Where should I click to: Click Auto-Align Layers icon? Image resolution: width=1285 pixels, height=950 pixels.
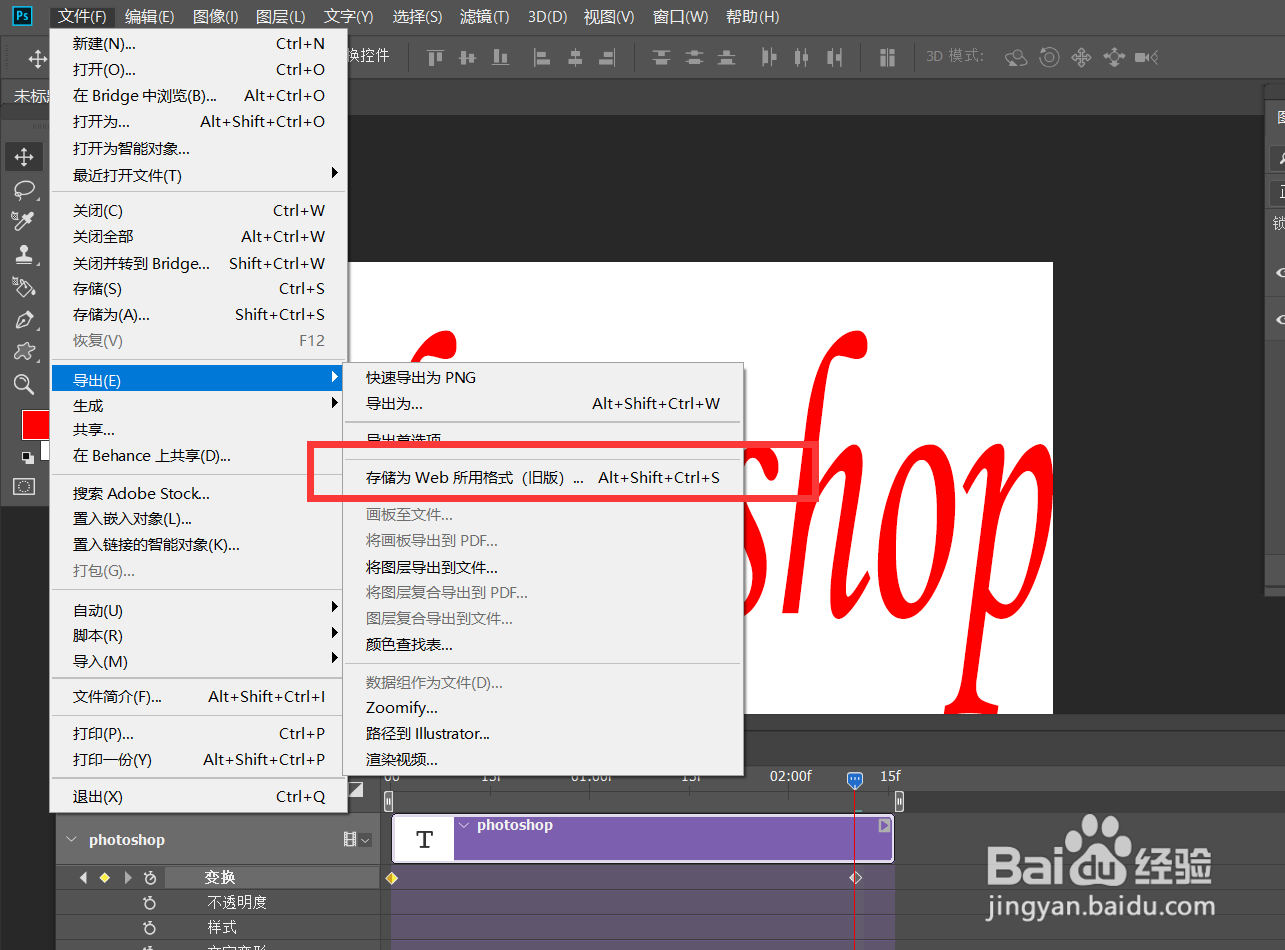(x=887, y=58)
